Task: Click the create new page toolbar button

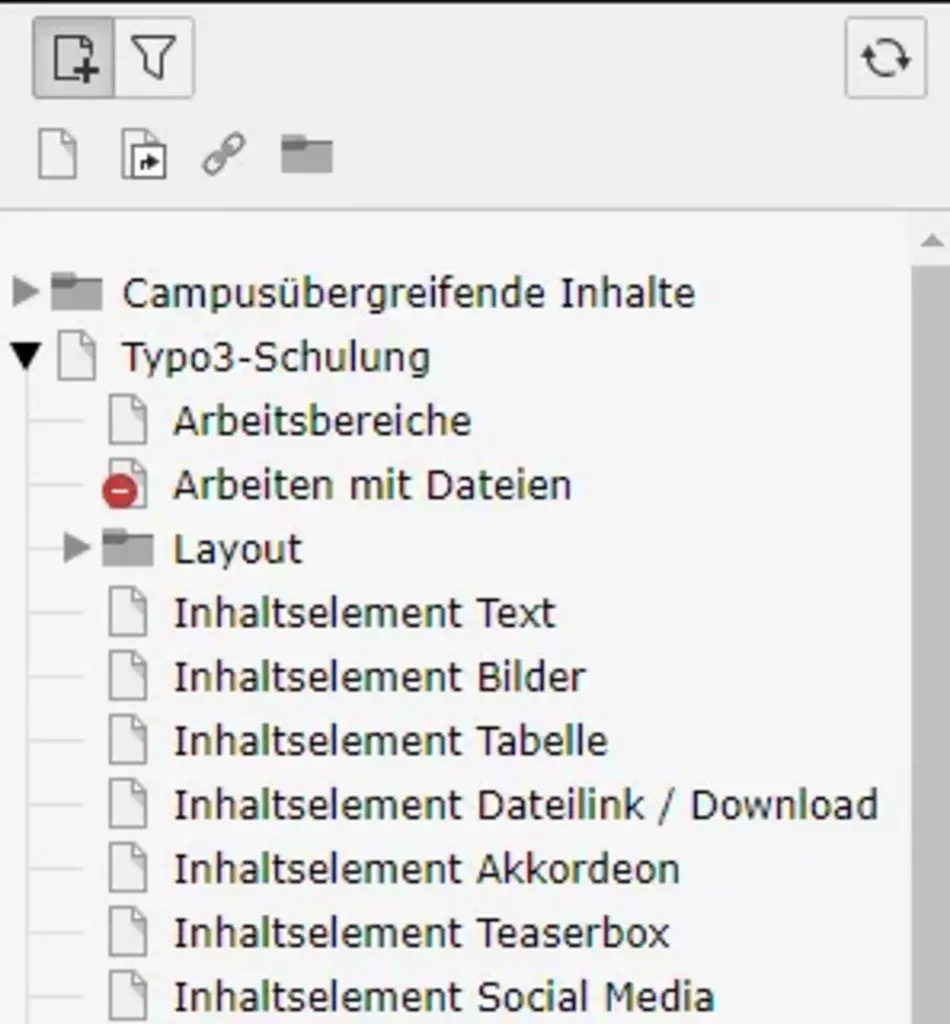Action: click(x=74, y=58)
